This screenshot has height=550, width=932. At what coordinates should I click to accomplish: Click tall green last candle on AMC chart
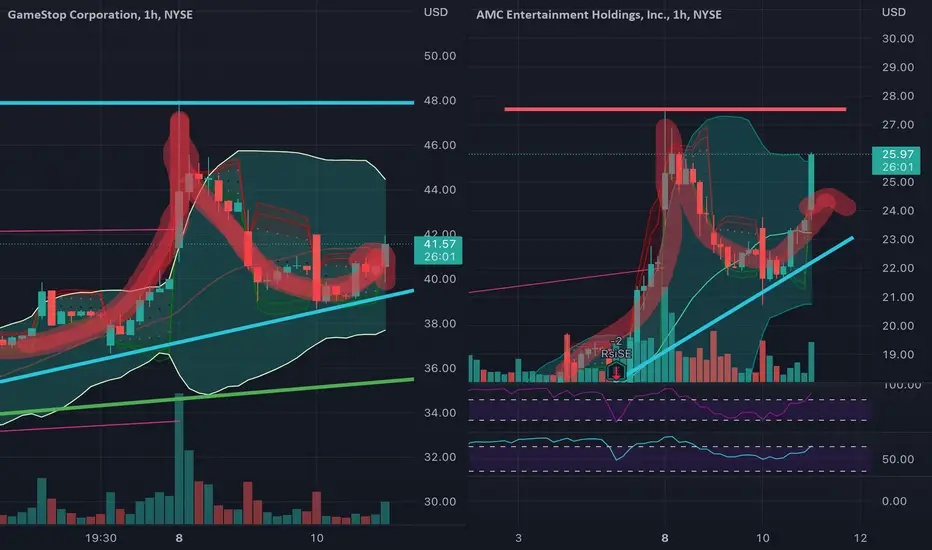[x=811, y=183]
